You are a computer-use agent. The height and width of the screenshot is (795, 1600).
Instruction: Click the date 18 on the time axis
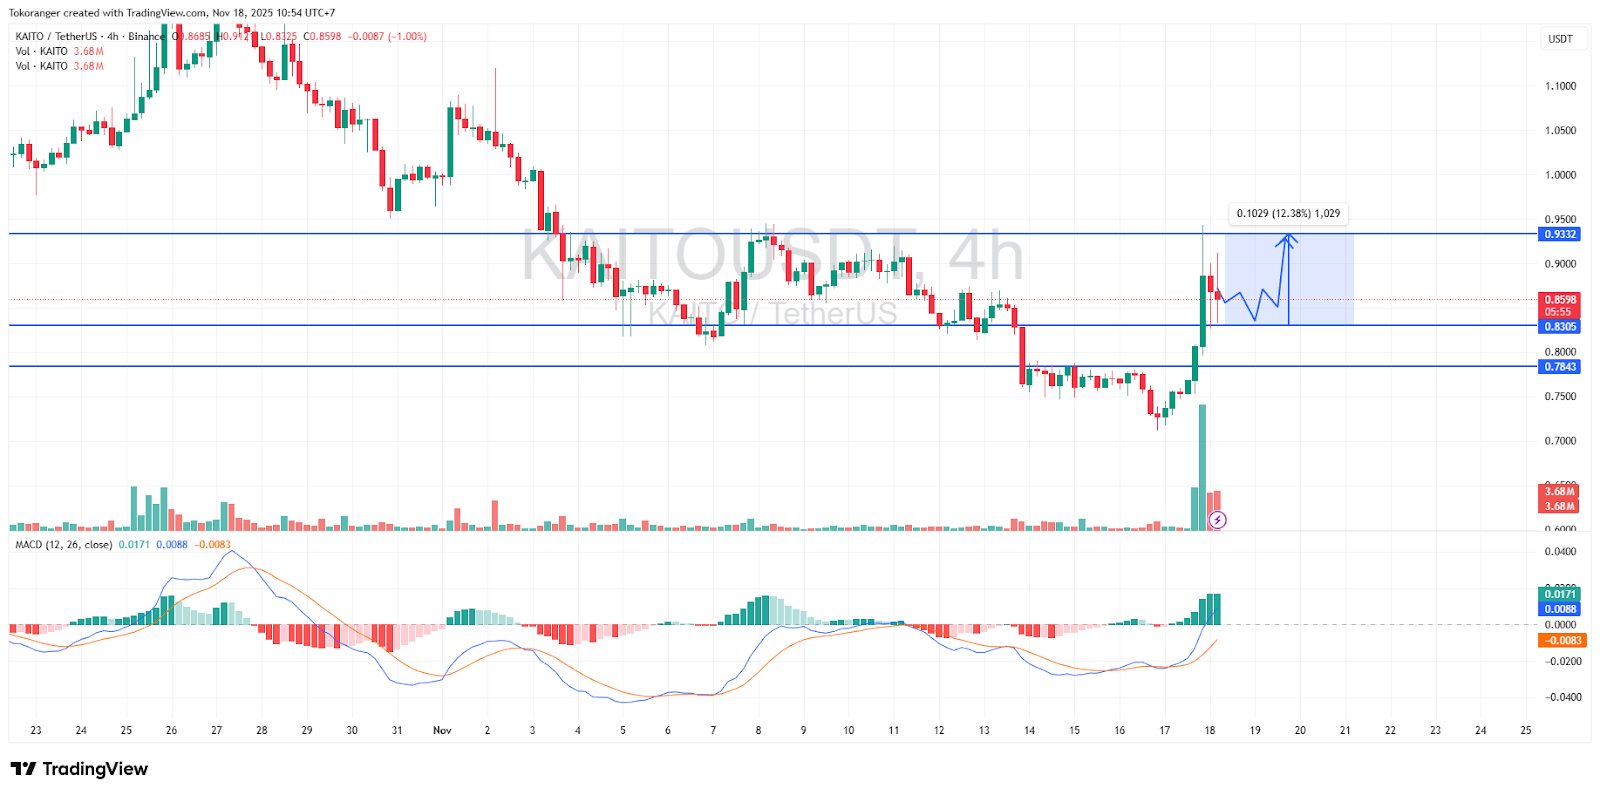pos(1210,730)
